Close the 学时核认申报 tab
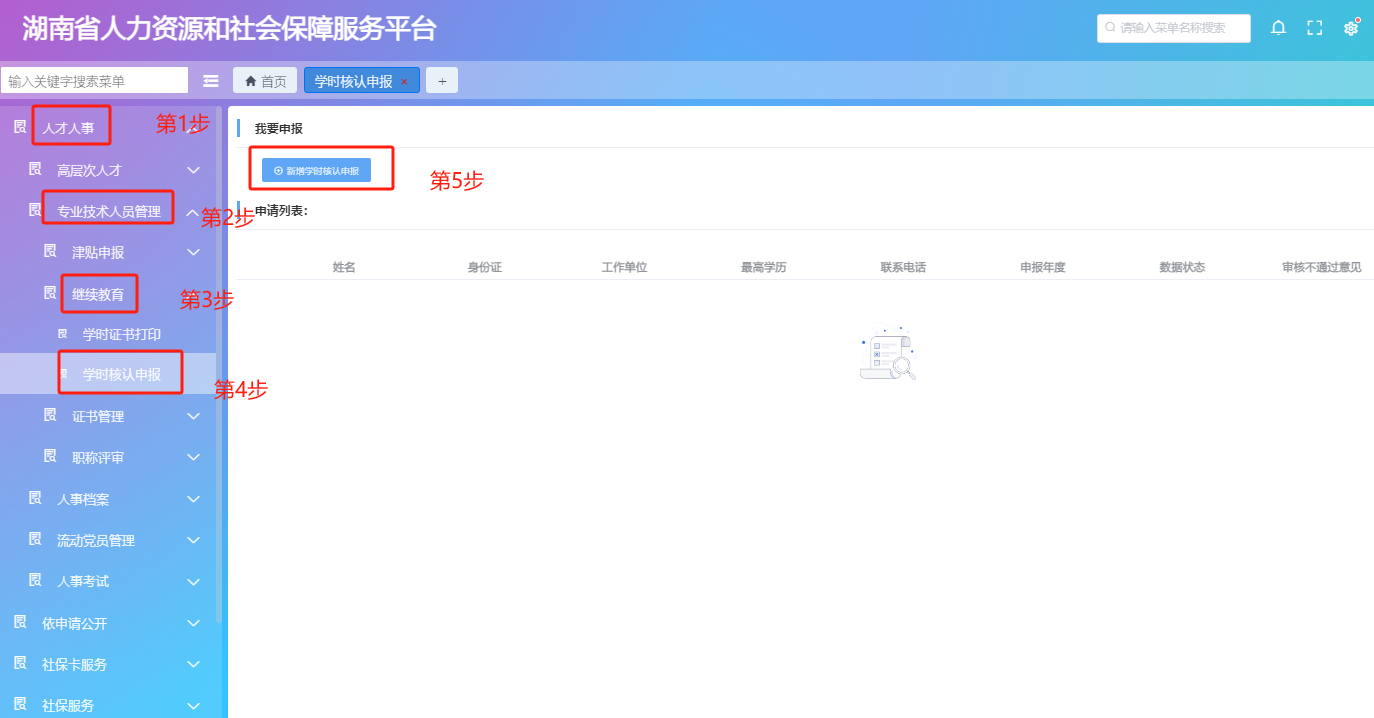Image resolution: width=1374 pixels, height=718 pixels. (404, 82)
